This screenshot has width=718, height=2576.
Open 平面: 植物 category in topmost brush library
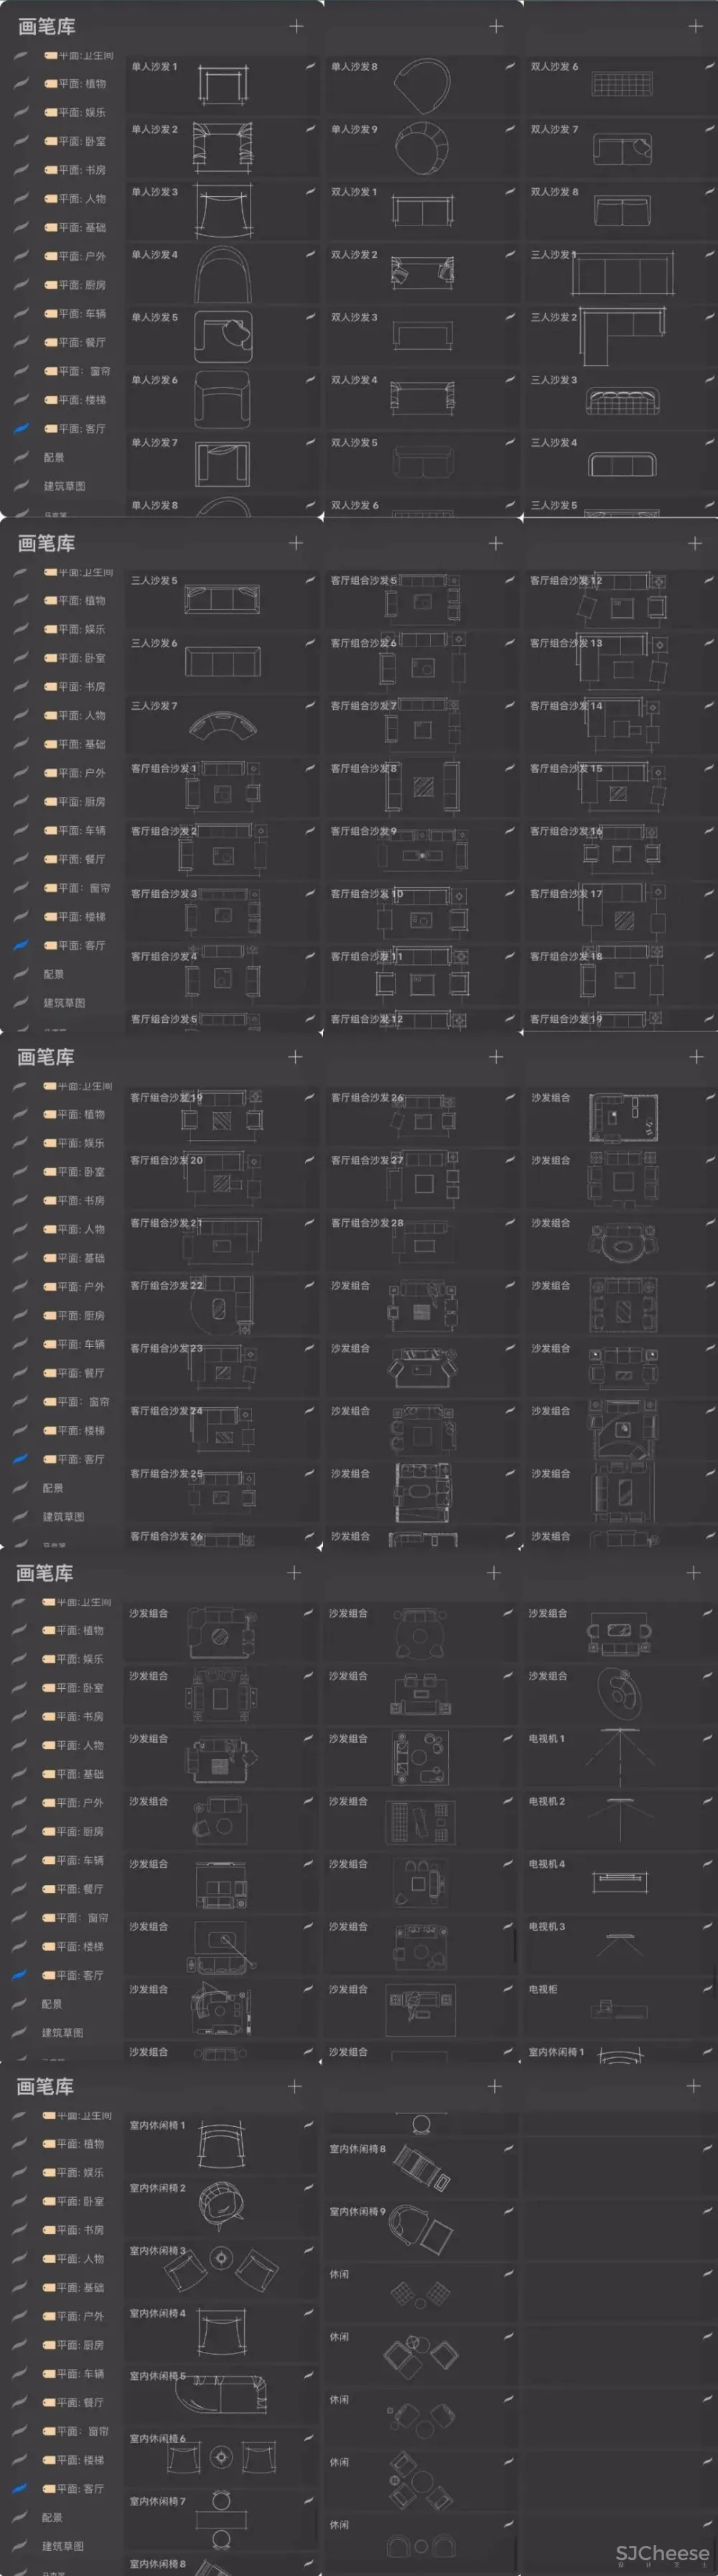click(x=81, y=84)
